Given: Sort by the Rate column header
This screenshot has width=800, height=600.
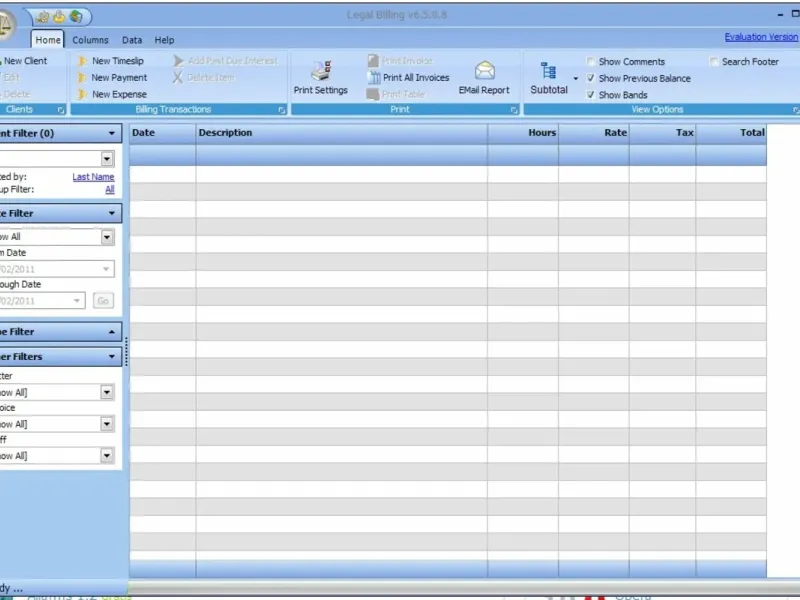Looking at the screenshot, I should point(594,133).
